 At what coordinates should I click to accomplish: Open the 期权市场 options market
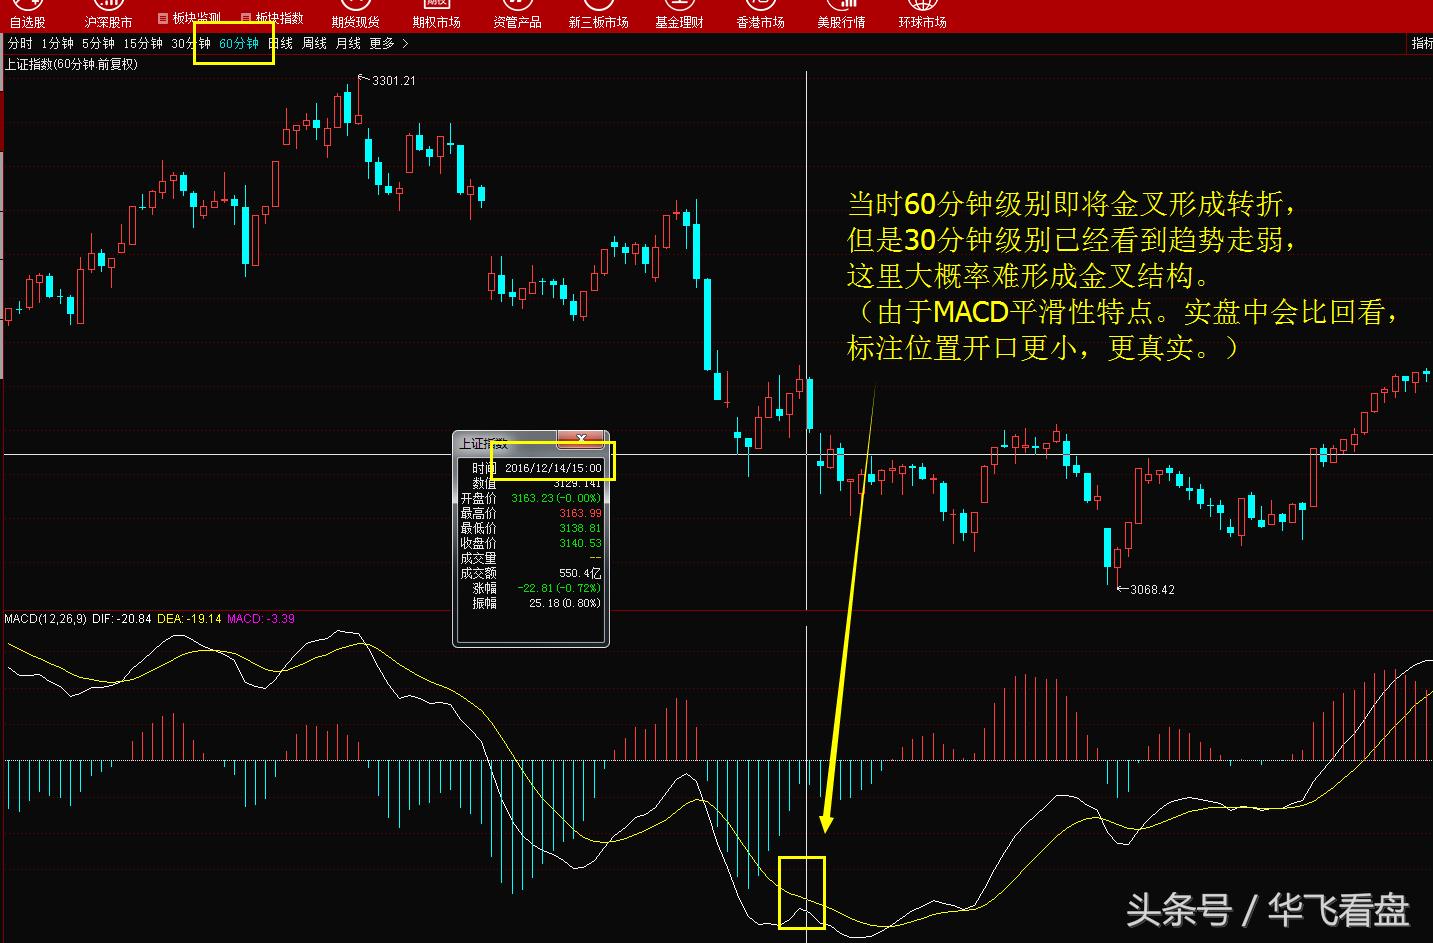click(x=436, y=14)
